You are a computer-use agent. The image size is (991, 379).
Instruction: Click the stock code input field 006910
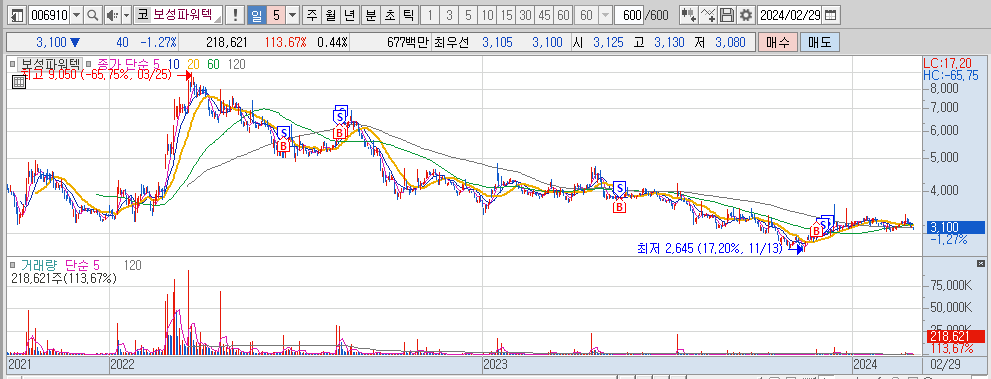click(49, 15)
